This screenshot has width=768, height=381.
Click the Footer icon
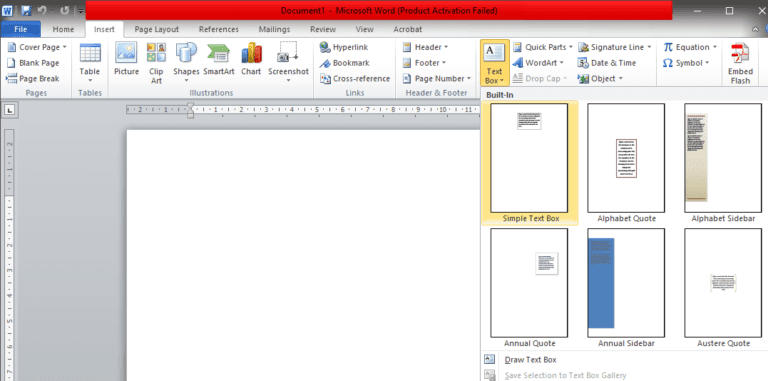coord(407,63)
